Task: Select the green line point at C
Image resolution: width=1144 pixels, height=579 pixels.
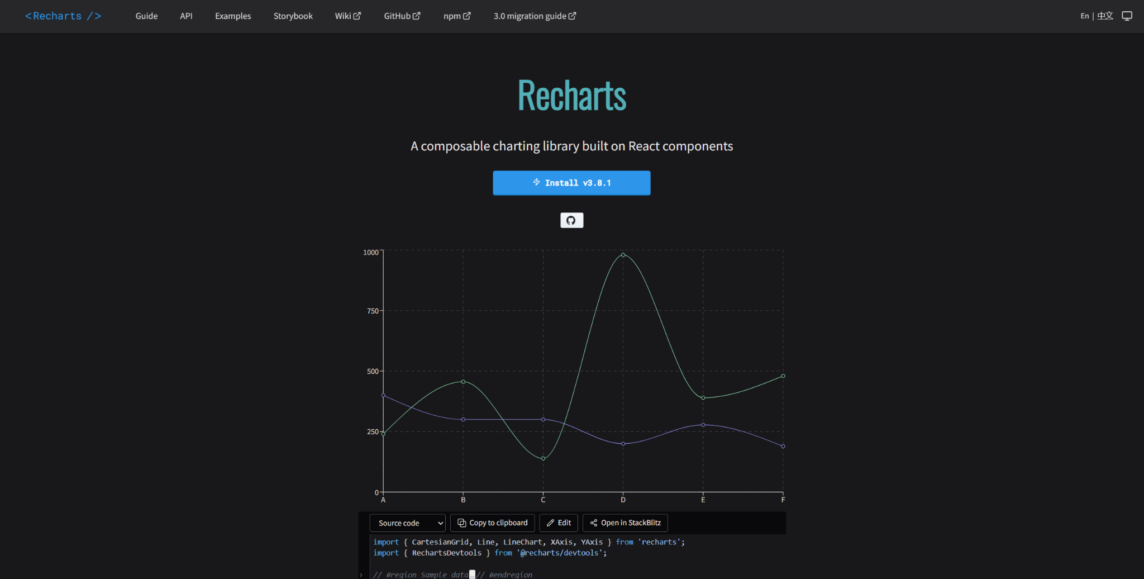Action: [x=543, y=459]
